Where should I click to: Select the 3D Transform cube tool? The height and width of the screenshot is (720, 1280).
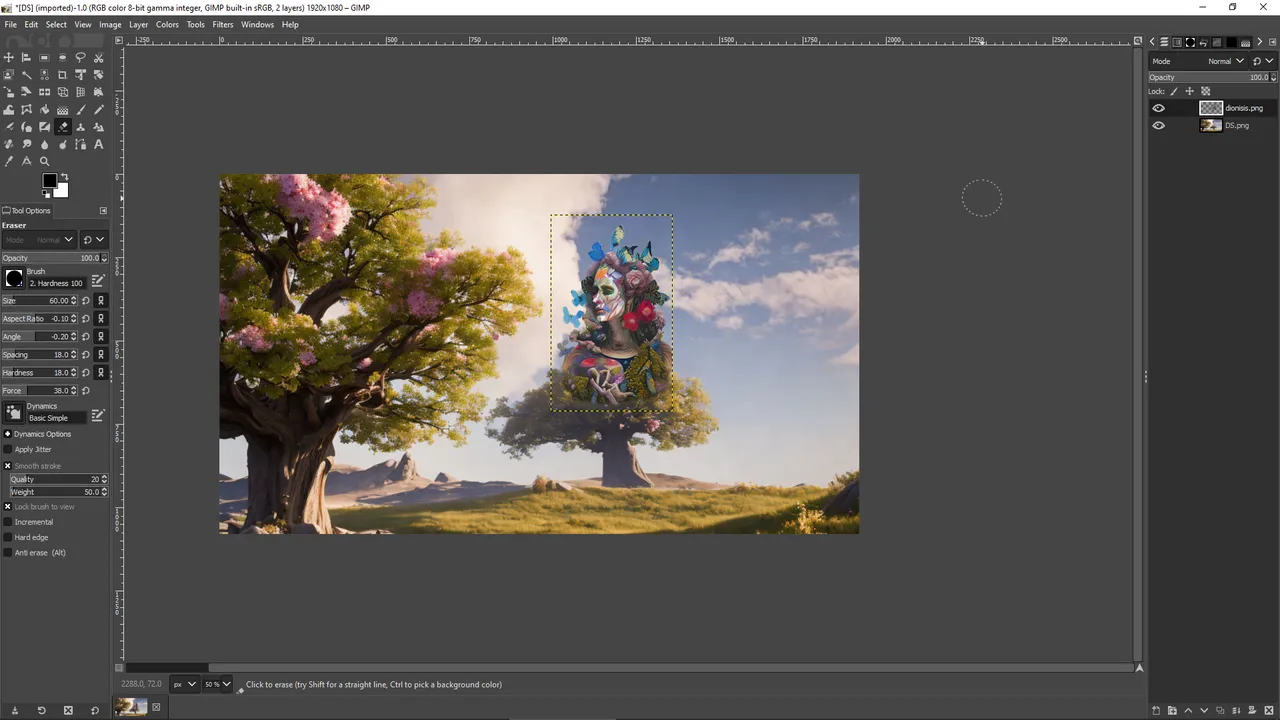coord(62,92)
